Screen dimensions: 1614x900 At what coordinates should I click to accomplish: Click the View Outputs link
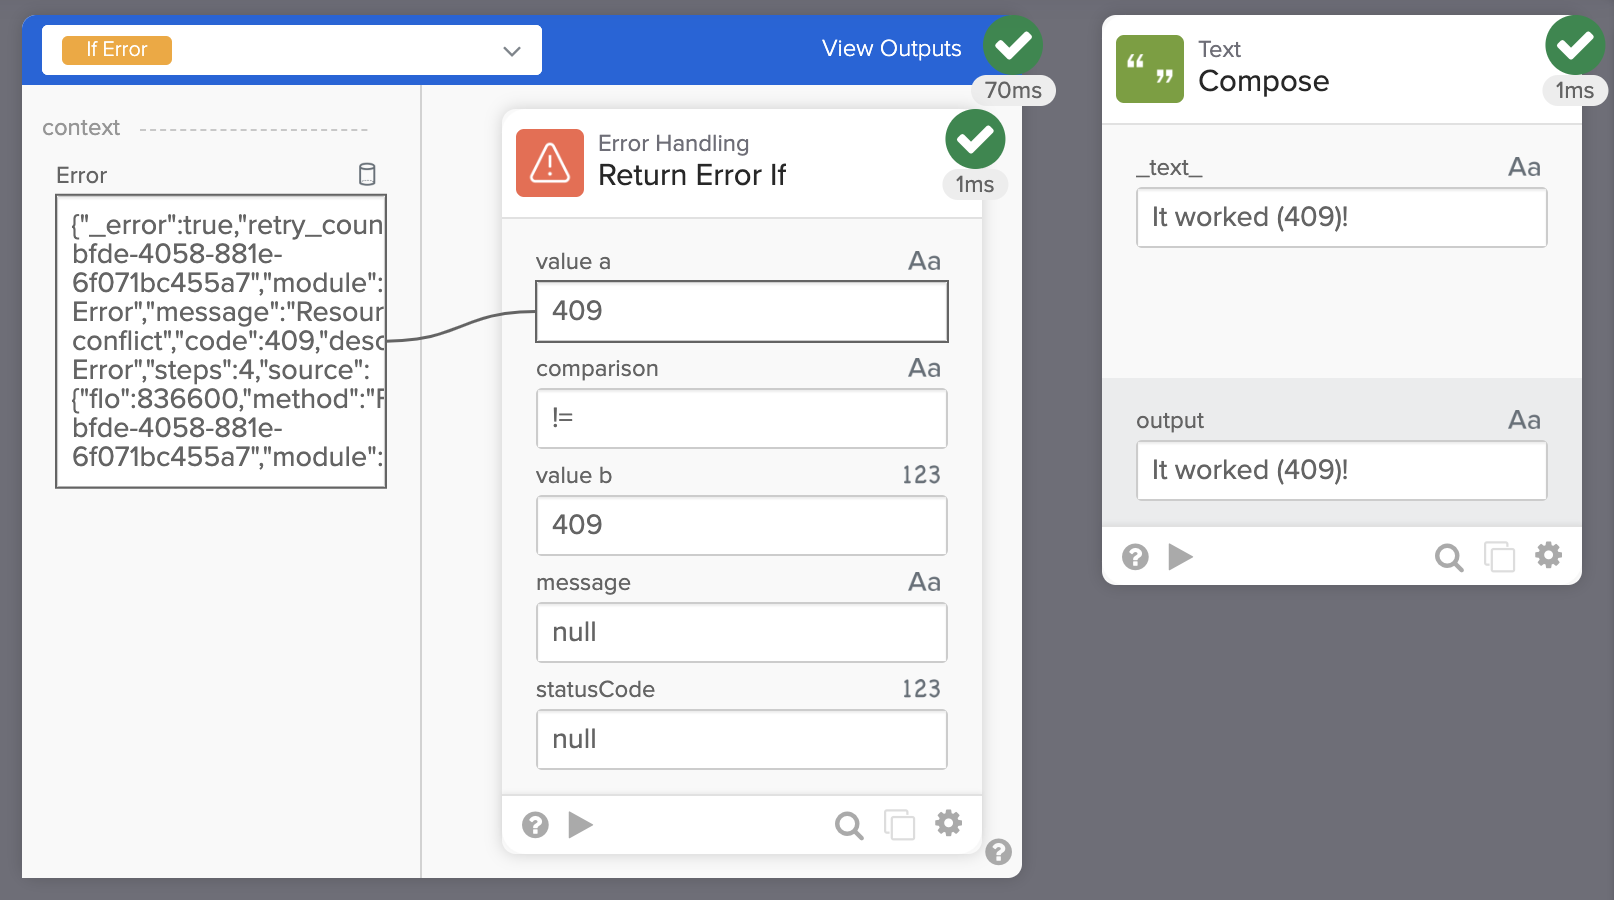point(891,48)
